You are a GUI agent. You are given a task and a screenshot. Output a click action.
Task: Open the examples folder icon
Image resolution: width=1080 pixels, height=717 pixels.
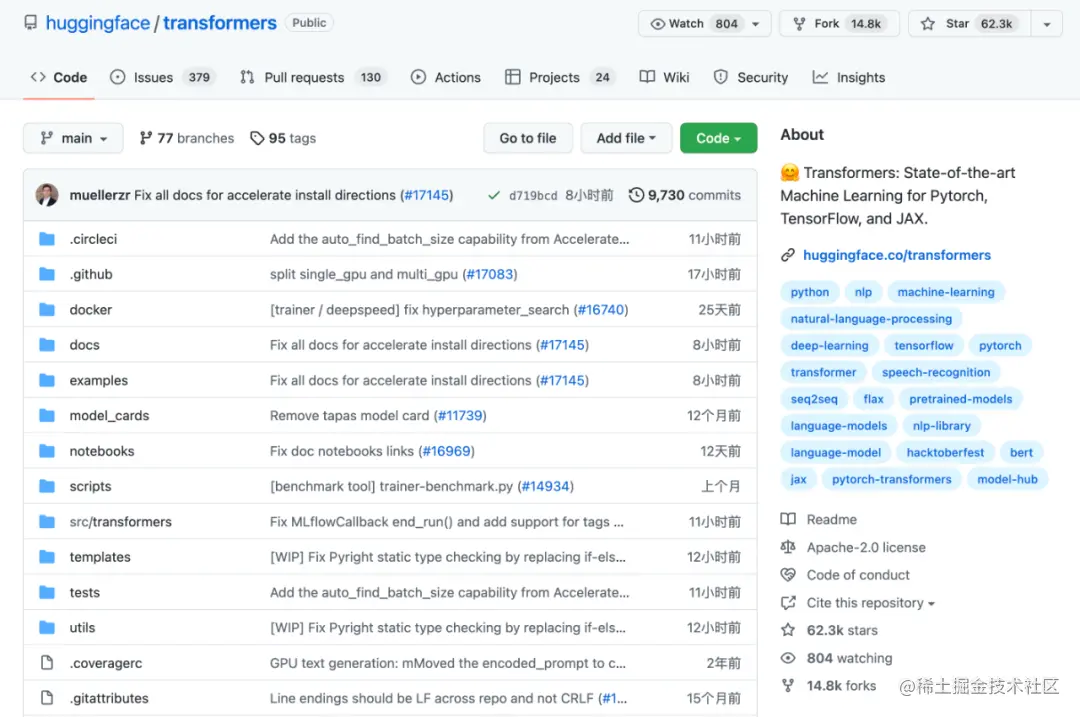tap(47, 380)
